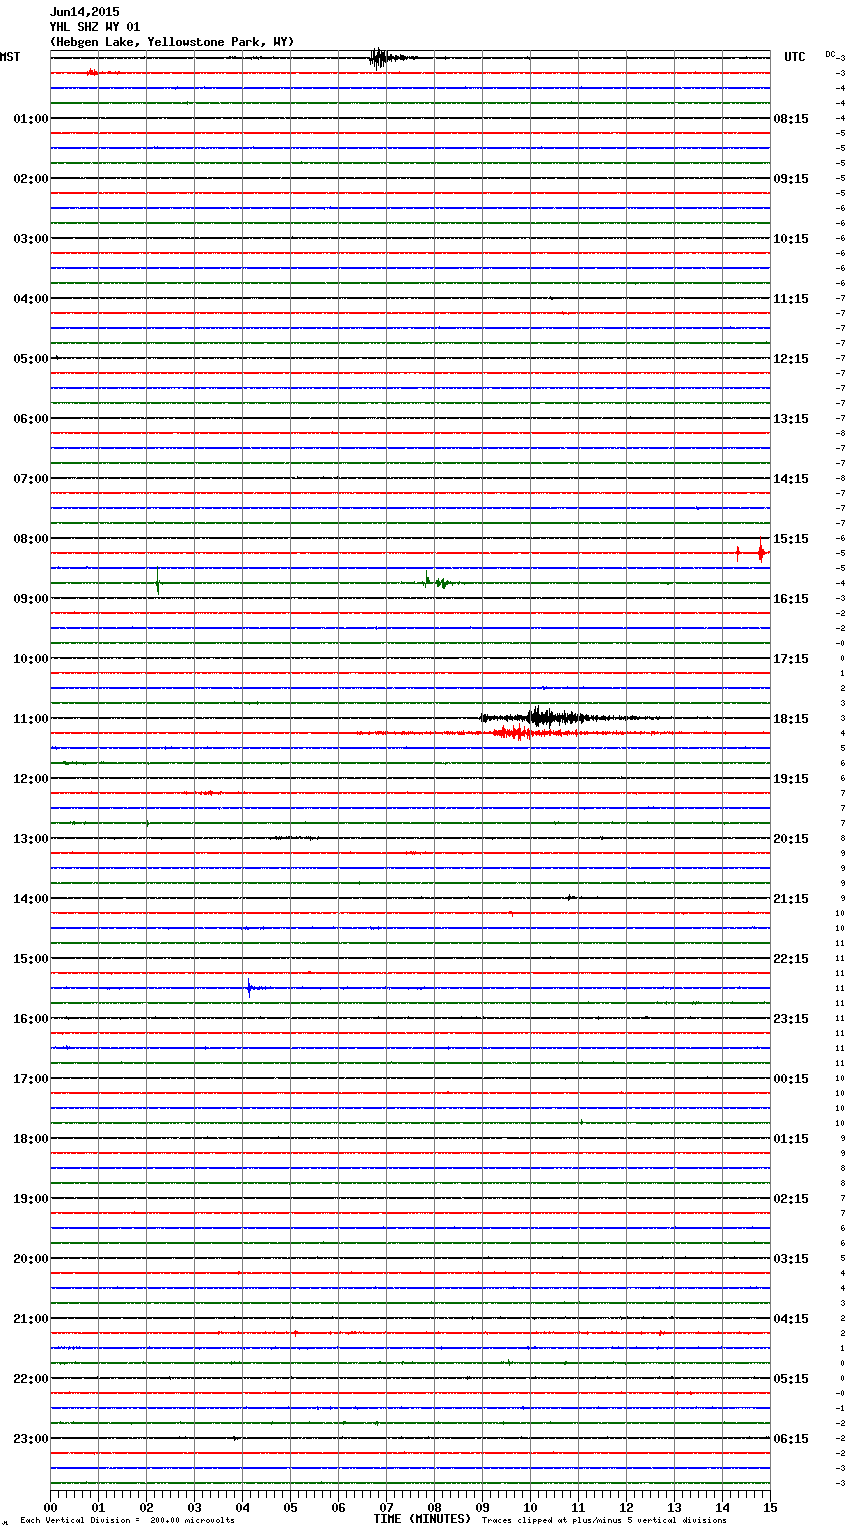Click the 01:15 UTC time label
The height and width of the screenshot is (1534, 850).
(791, 1139)
